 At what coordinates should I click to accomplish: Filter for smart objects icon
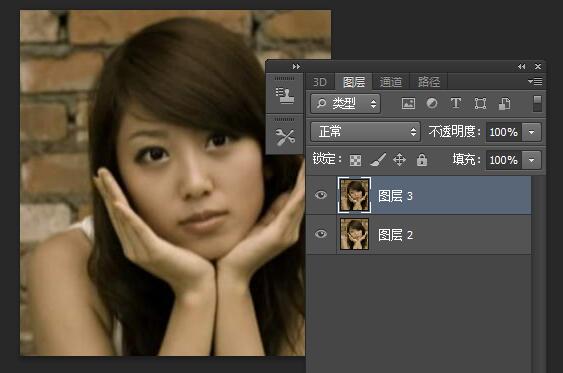[504, 104]
